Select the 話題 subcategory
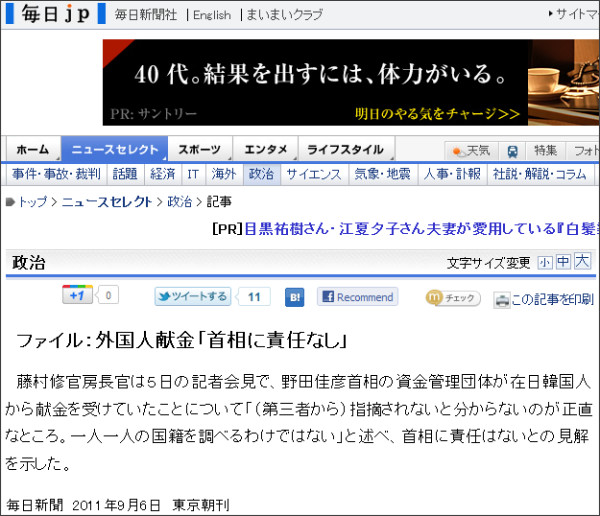This screenshot has height=516, width=600. click(x=125, y=174)
